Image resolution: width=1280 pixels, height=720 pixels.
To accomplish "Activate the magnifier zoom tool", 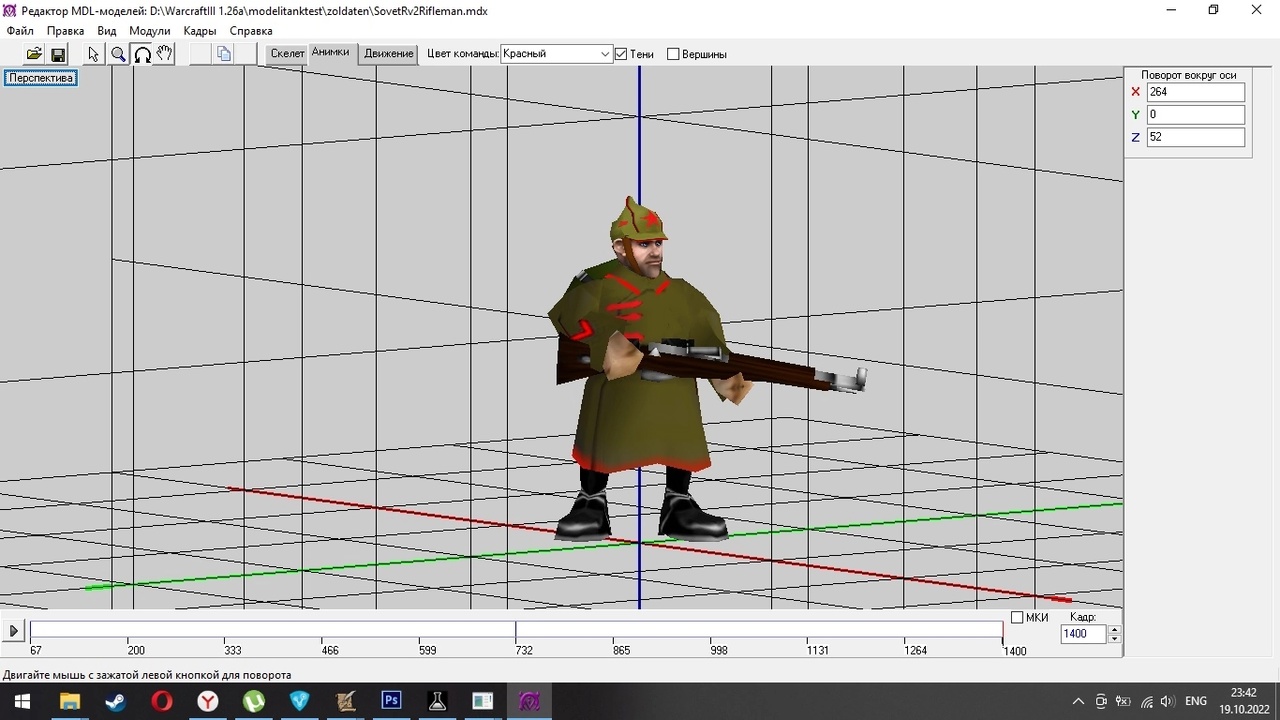I will [x=118, y=54].
